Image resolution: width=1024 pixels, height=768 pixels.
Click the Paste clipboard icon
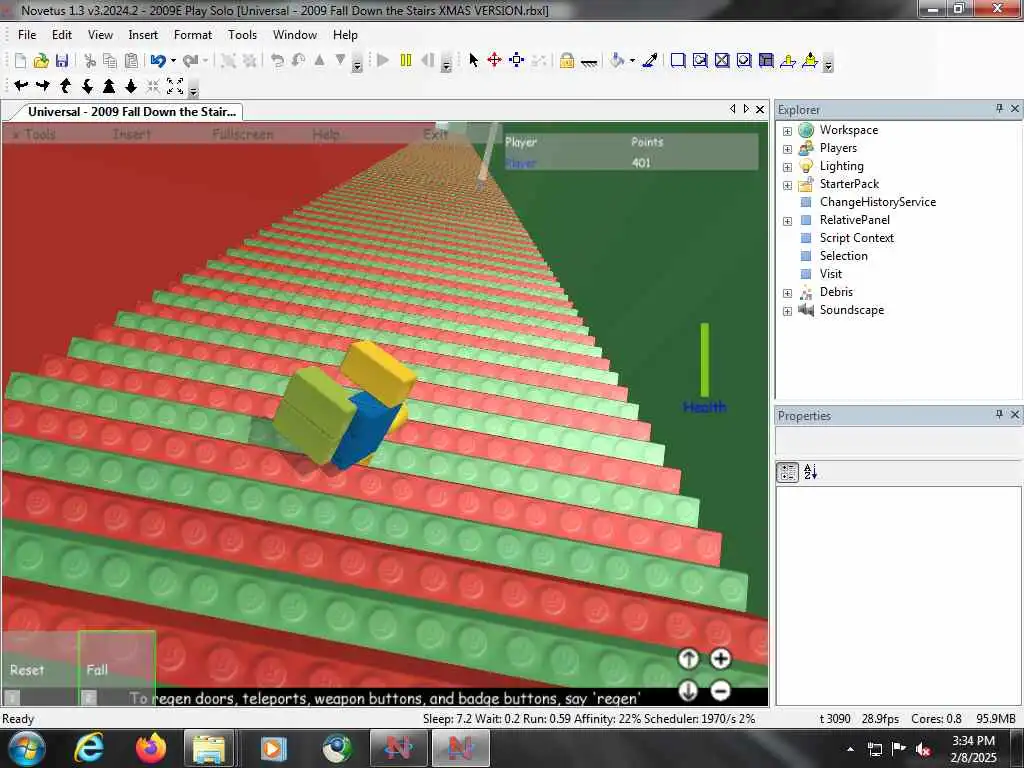pyautogui.click(x=131, y=61)
